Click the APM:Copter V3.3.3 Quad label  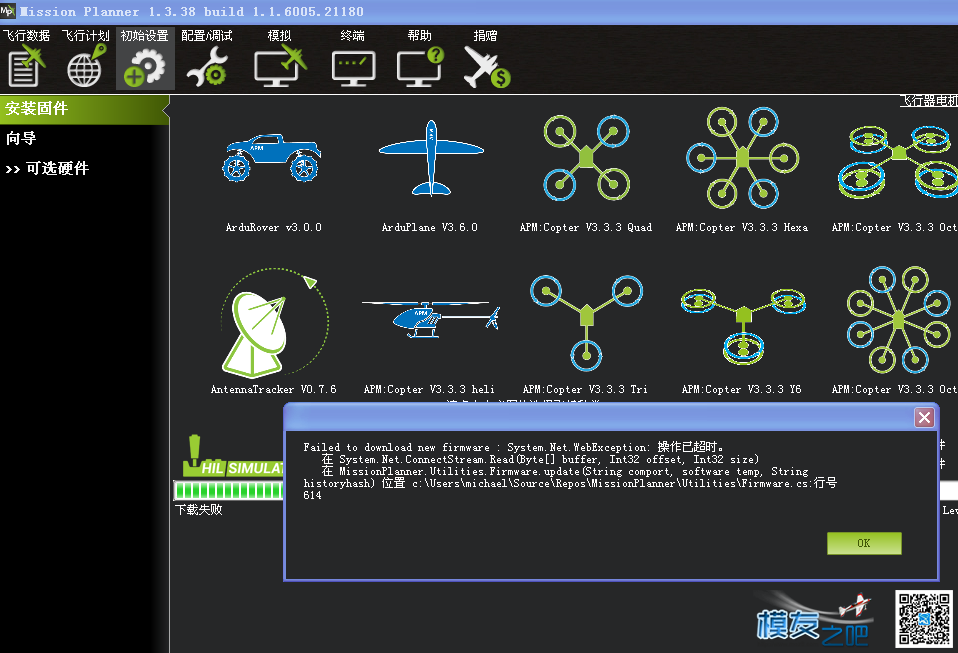586,227
